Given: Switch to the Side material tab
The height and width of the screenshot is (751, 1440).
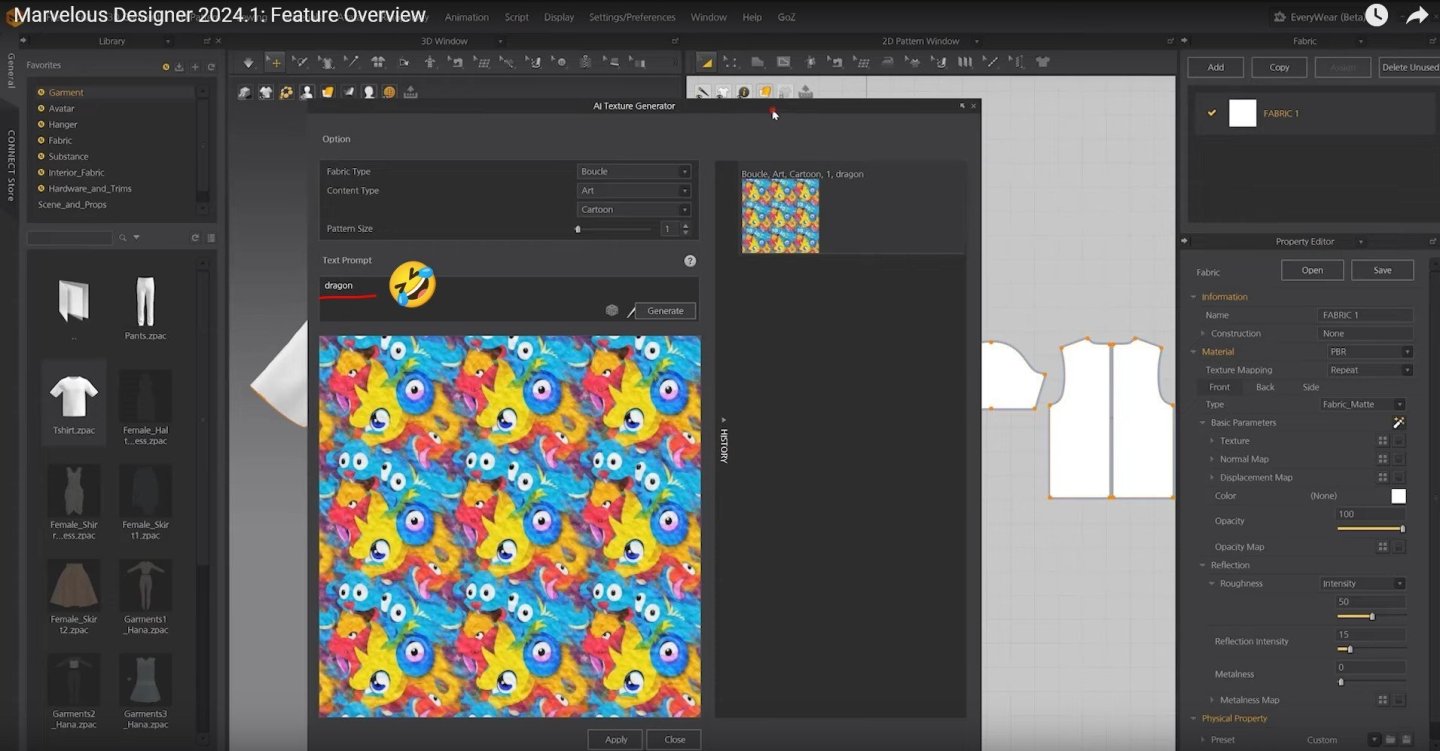Looking at the screenshot, I should click(1310, 387).
